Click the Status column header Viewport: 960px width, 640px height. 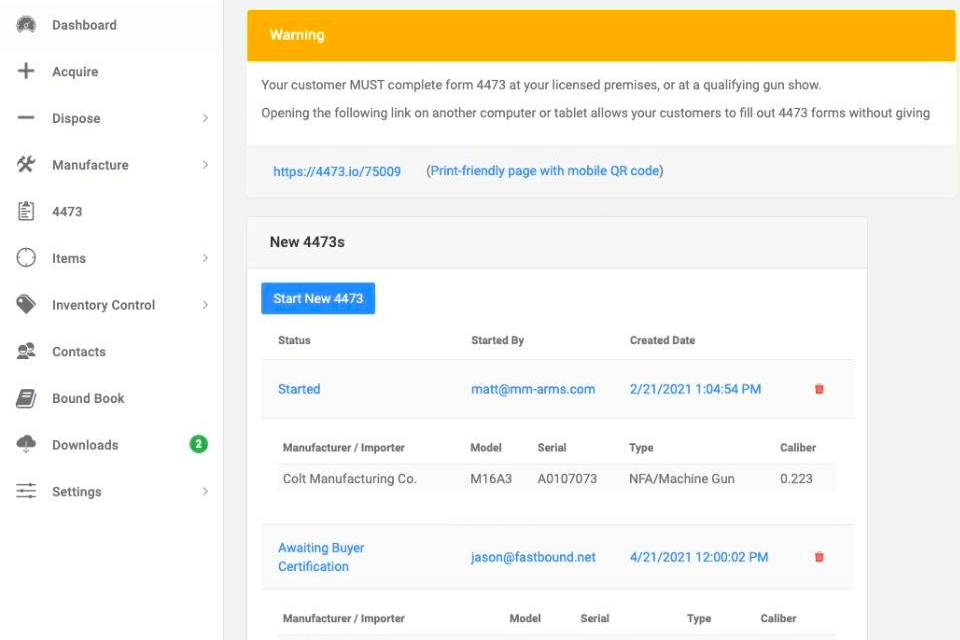294,340
